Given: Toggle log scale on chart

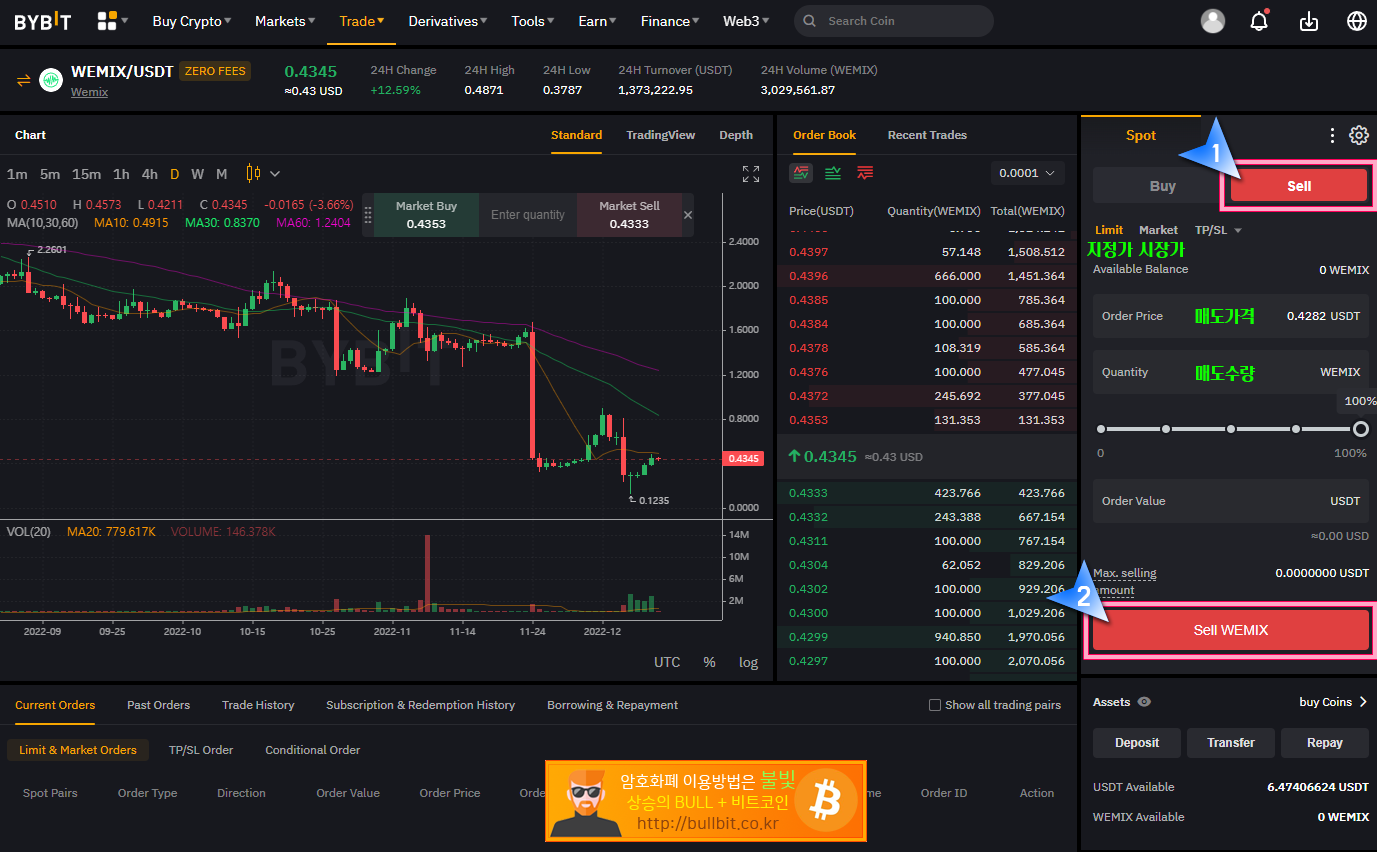Looking at the screenshot, I should [x=748, y=662].
